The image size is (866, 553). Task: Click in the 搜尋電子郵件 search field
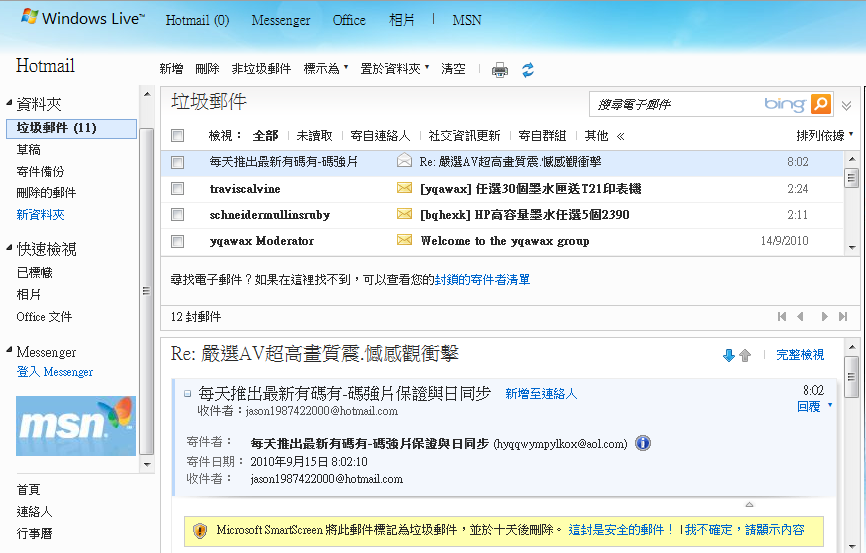pos(674,104)
